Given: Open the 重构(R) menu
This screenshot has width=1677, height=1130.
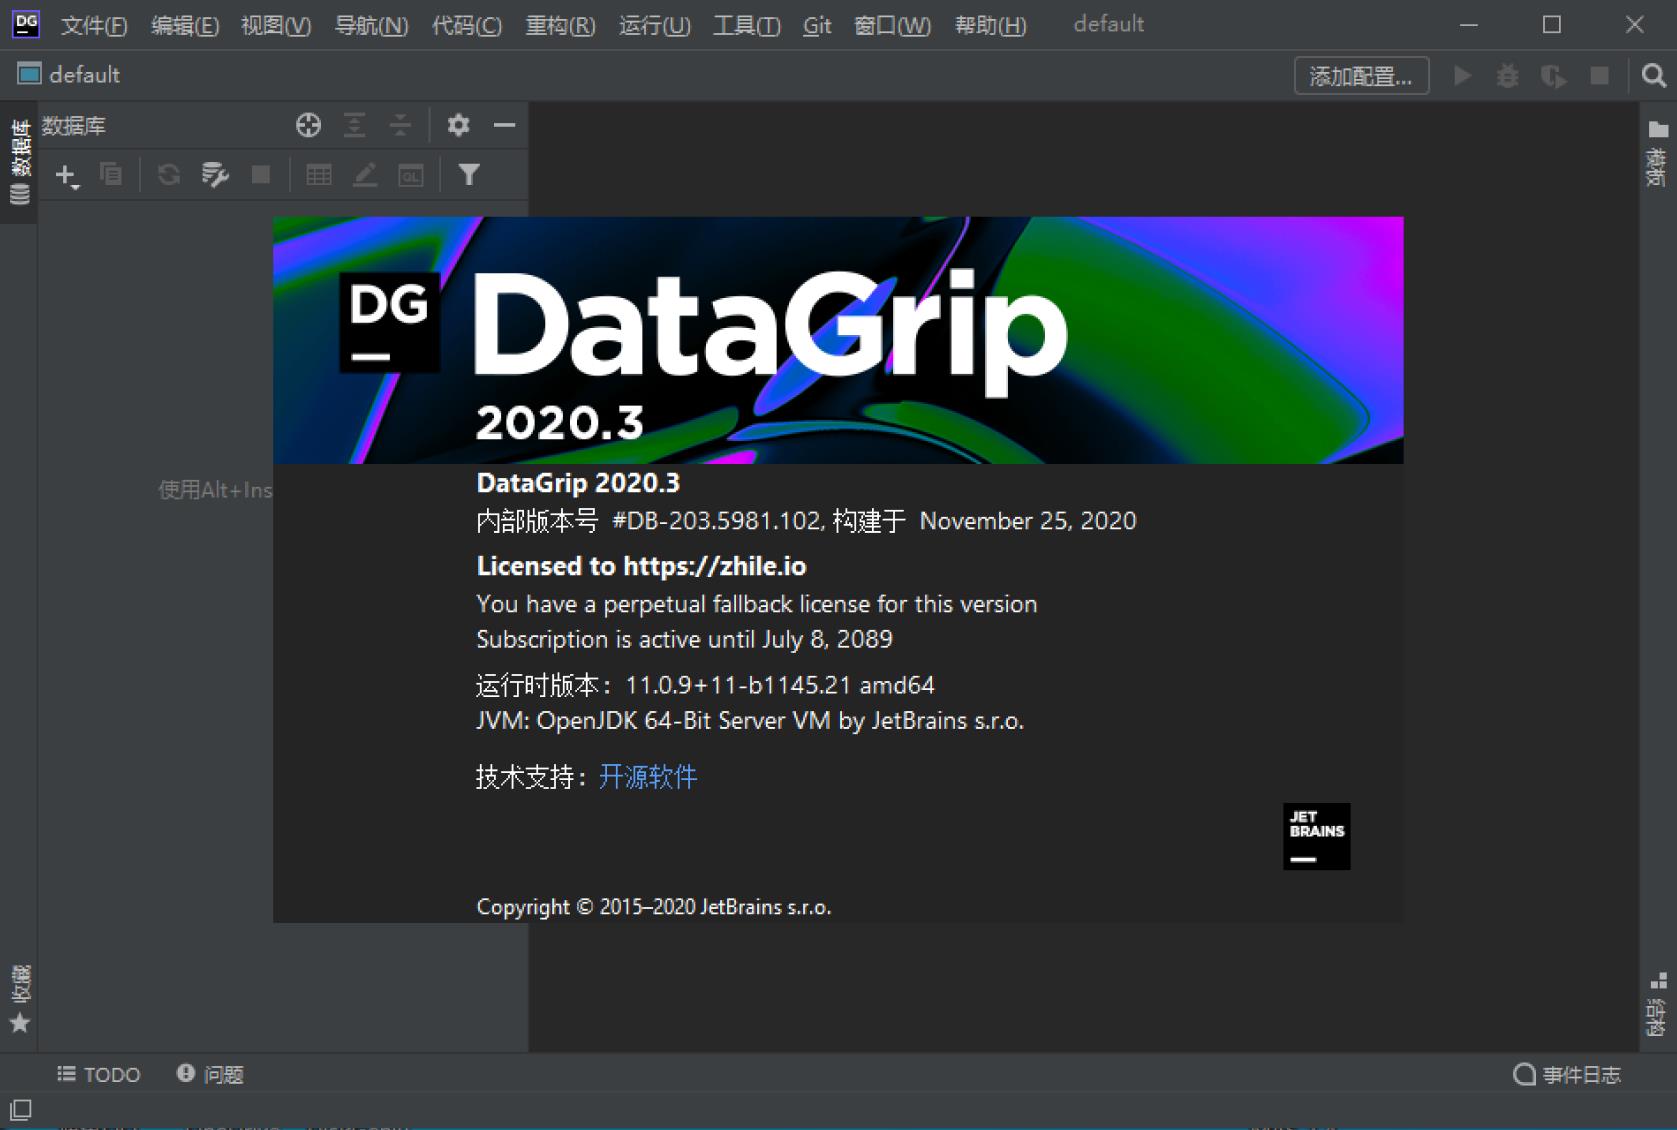Looking at the screenshot, I should pos(561,25).
